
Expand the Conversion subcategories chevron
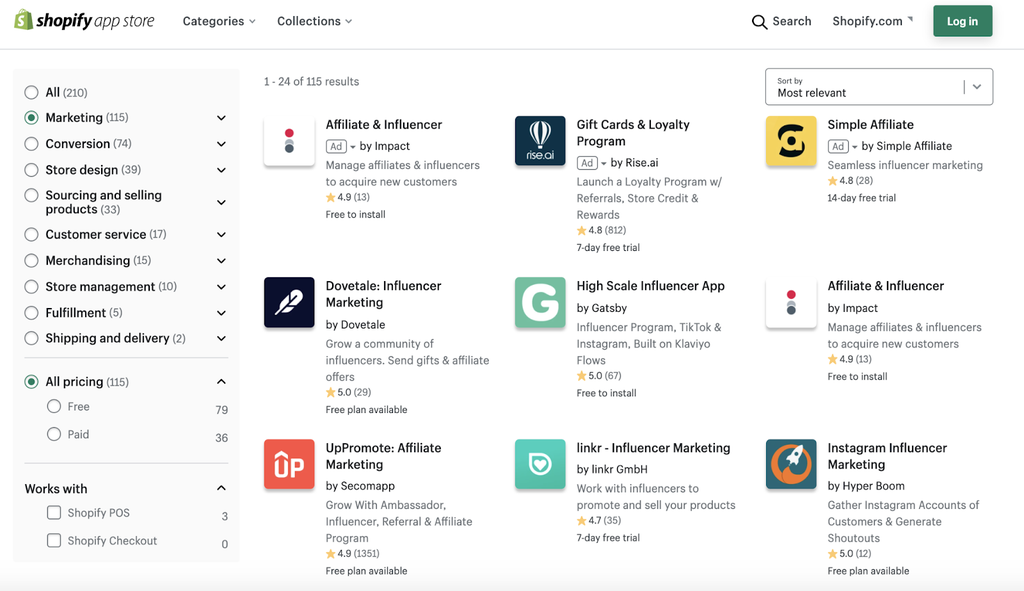[221, 144]
